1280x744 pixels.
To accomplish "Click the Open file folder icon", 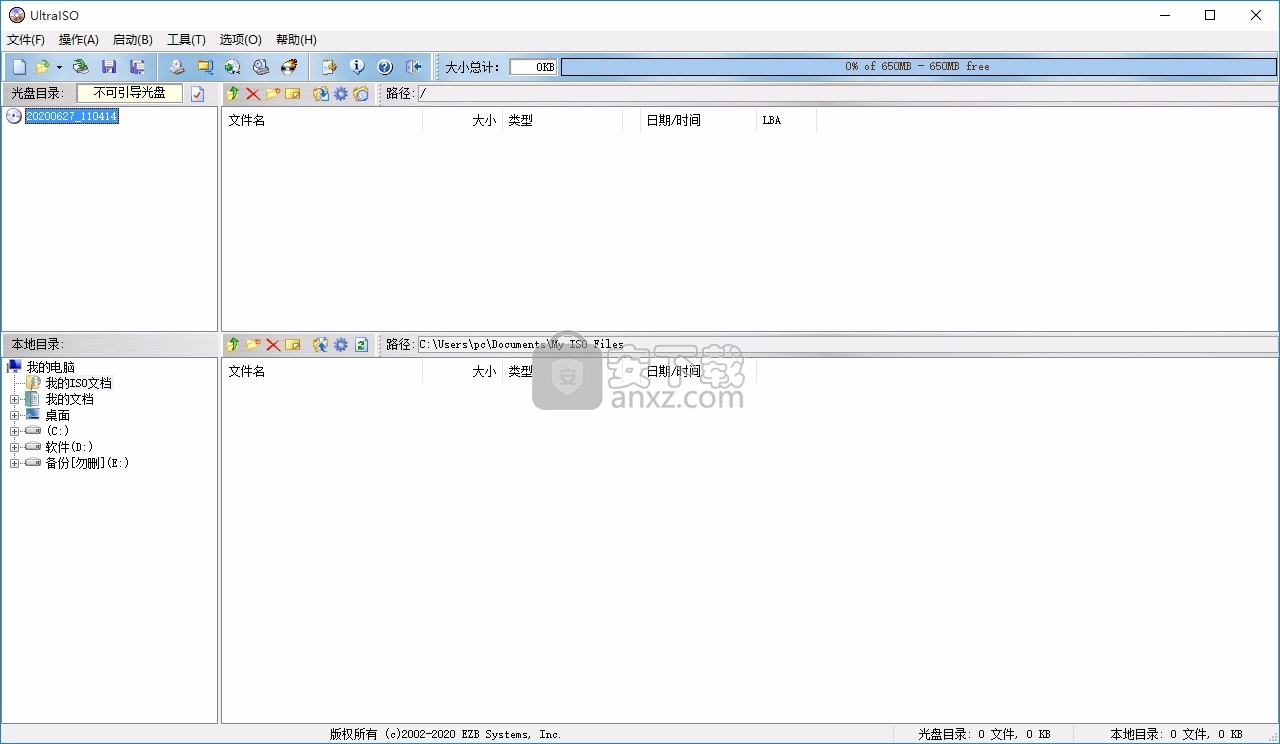I will coord(42,67).
